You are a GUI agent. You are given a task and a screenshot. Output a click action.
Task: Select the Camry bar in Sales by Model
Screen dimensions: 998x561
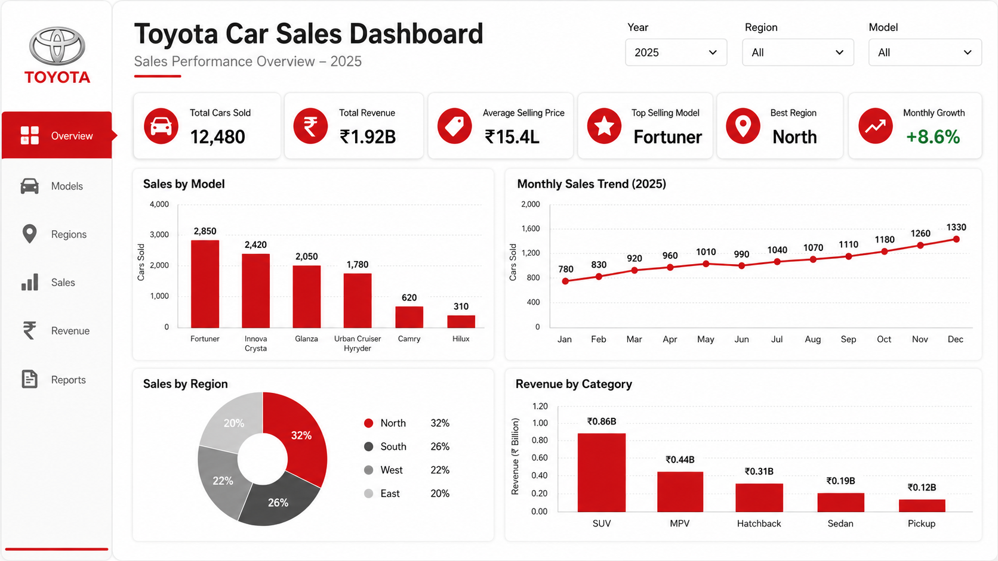click(x=409, y=317)
